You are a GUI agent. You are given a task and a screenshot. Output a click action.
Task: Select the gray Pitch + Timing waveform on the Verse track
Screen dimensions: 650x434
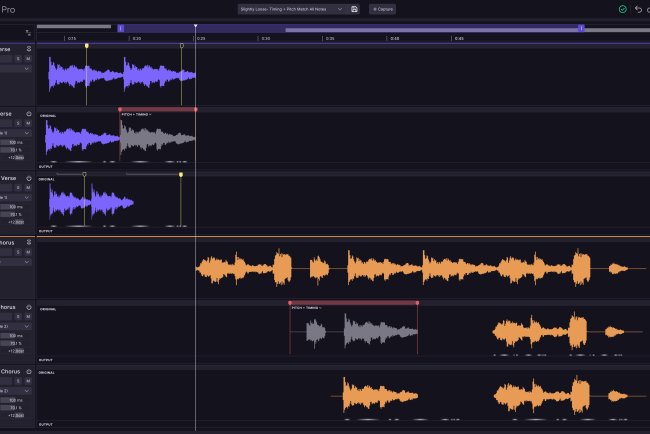(x=158, y=138)
